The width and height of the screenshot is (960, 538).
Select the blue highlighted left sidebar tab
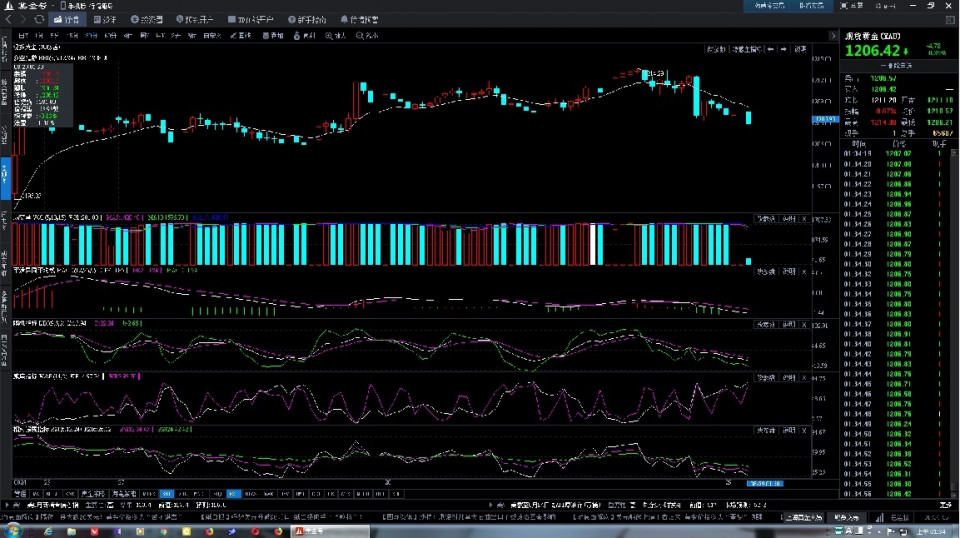pos(5,173)
